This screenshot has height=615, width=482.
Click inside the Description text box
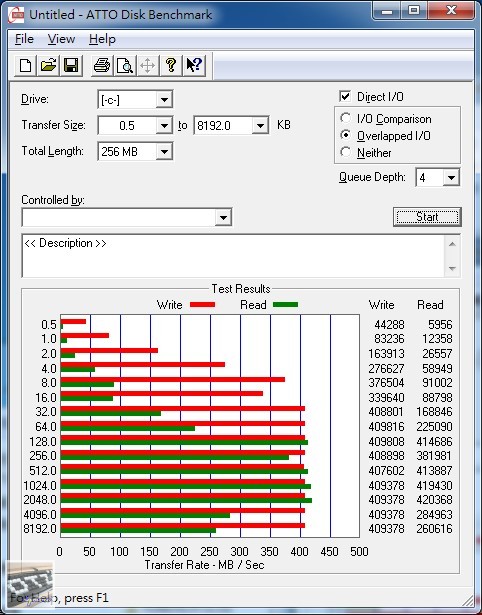233,256
